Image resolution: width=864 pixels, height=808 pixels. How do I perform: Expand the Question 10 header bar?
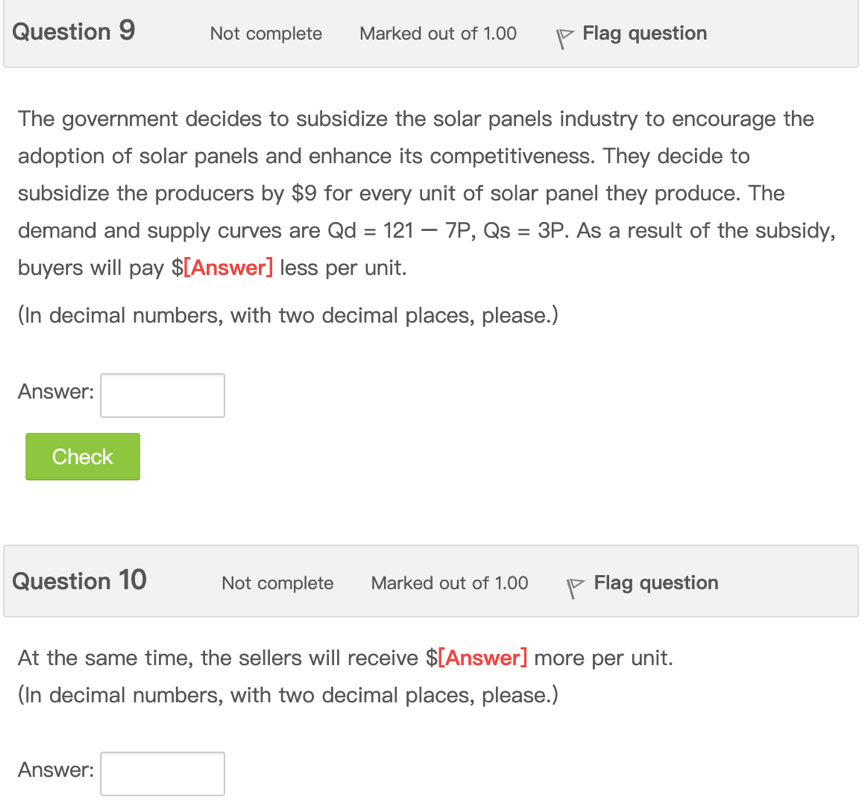pos(430,582)
